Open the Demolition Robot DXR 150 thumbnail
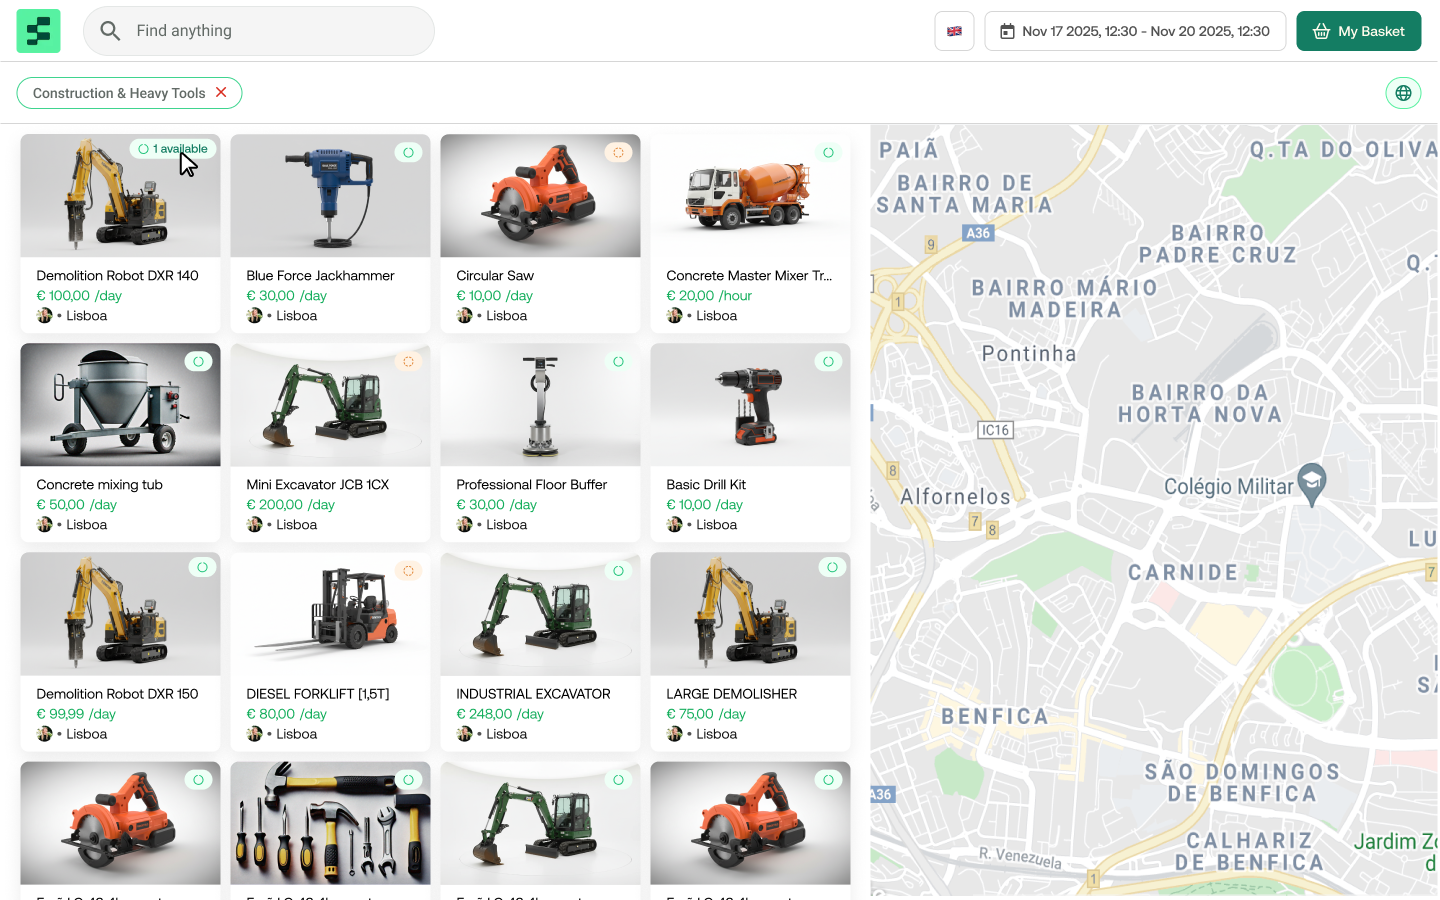Screen dimensions: 1440x900 [x=120, y=614]
